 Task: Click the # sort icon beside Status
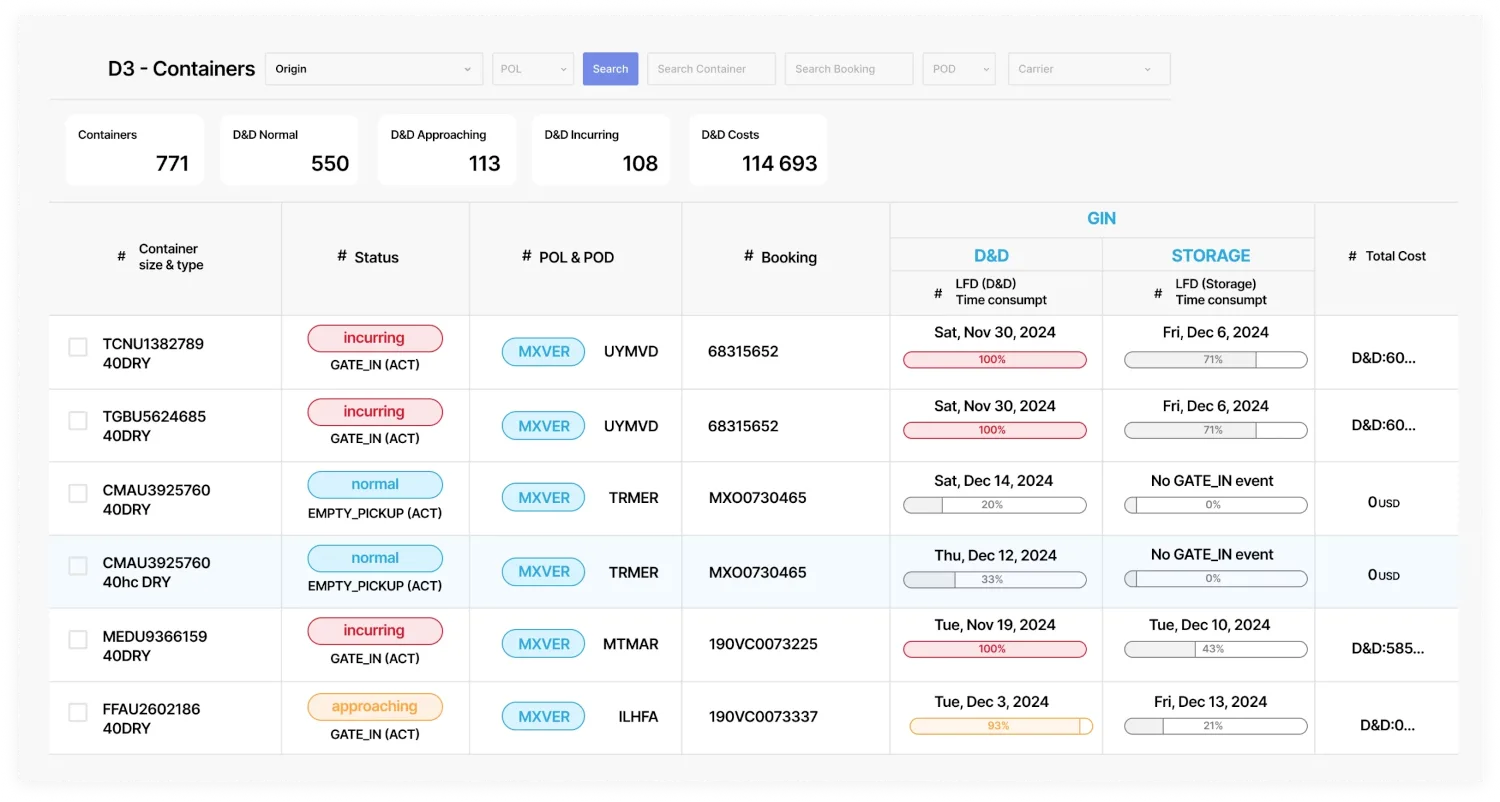click(342, 256)
